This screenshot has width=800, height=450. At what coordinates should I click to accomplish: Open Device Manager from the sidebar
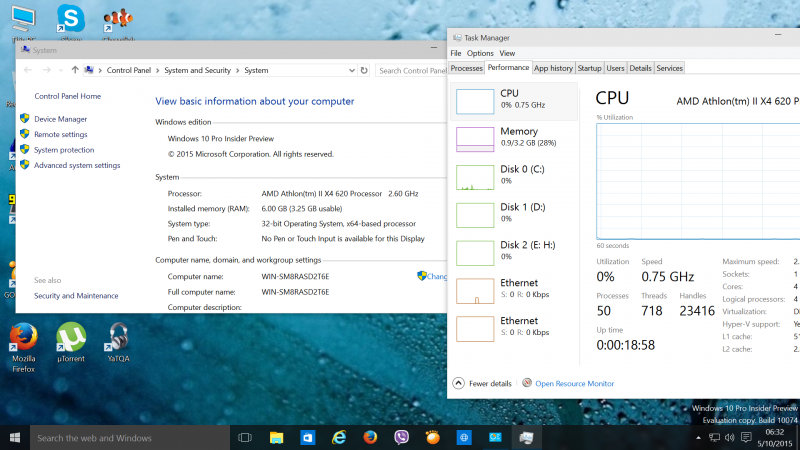(x=61, y=119)
